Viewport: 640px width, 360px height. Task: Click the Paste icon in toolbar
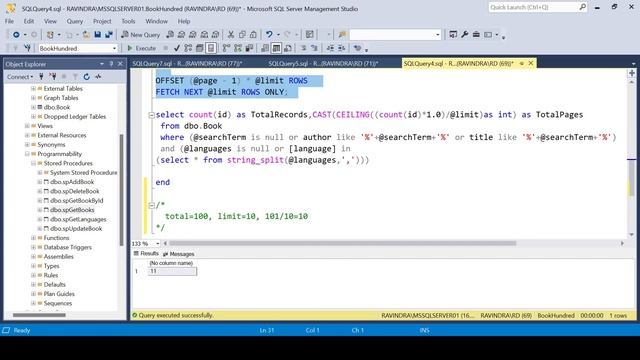pos(253,35)
